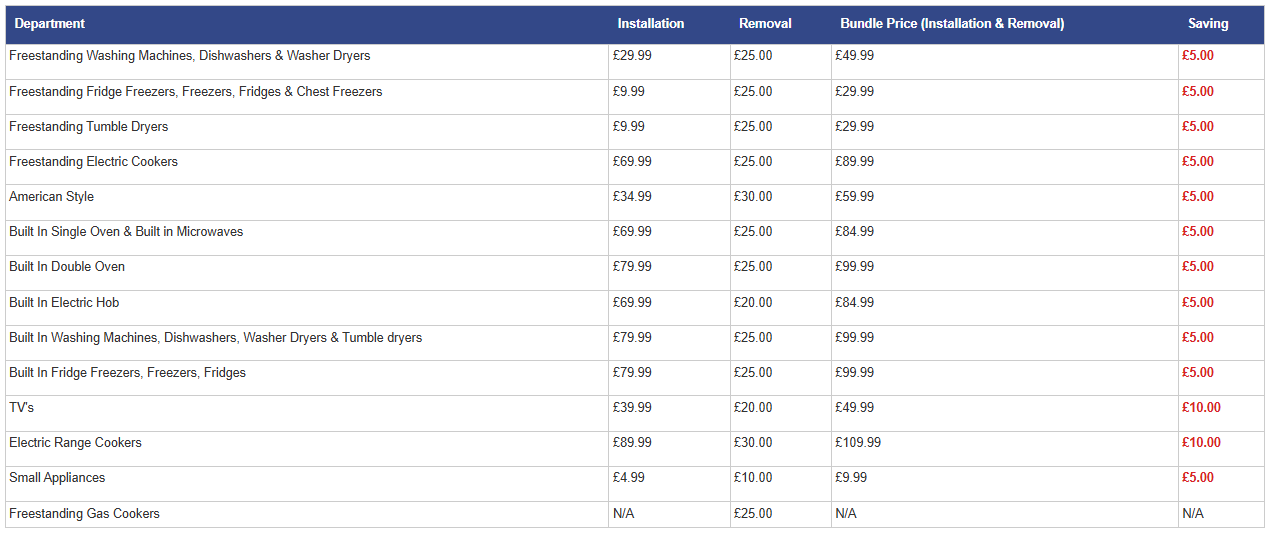The height and width of the screenshot is (533, 1272).
Task: Click the £4.99 installation price
Action: tap(629, 478)
